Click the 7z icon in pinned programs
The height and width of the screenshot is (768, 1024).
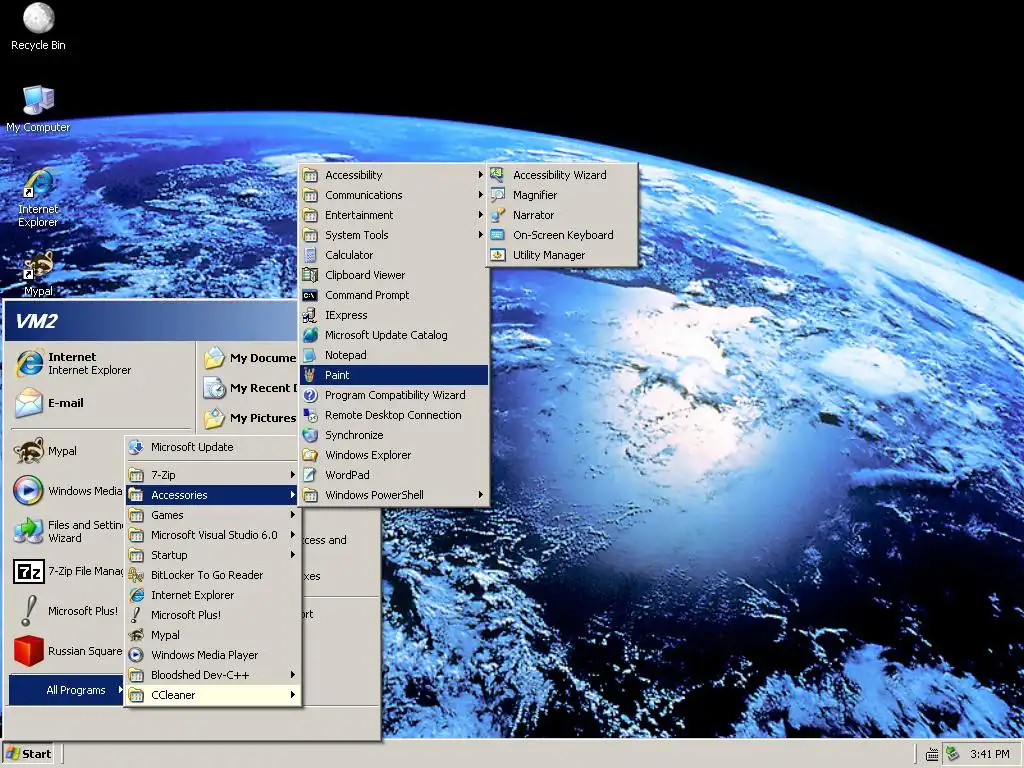coord(29,571)
